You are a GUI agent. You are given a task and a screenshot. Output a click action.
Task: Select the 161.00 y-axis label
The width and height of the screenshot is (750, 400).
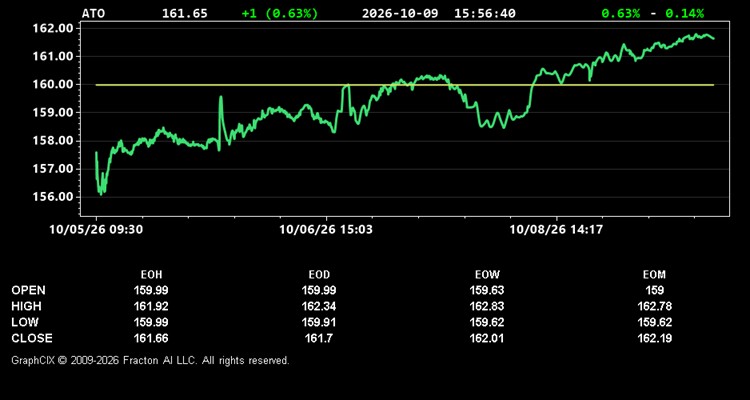click(53, 56)
